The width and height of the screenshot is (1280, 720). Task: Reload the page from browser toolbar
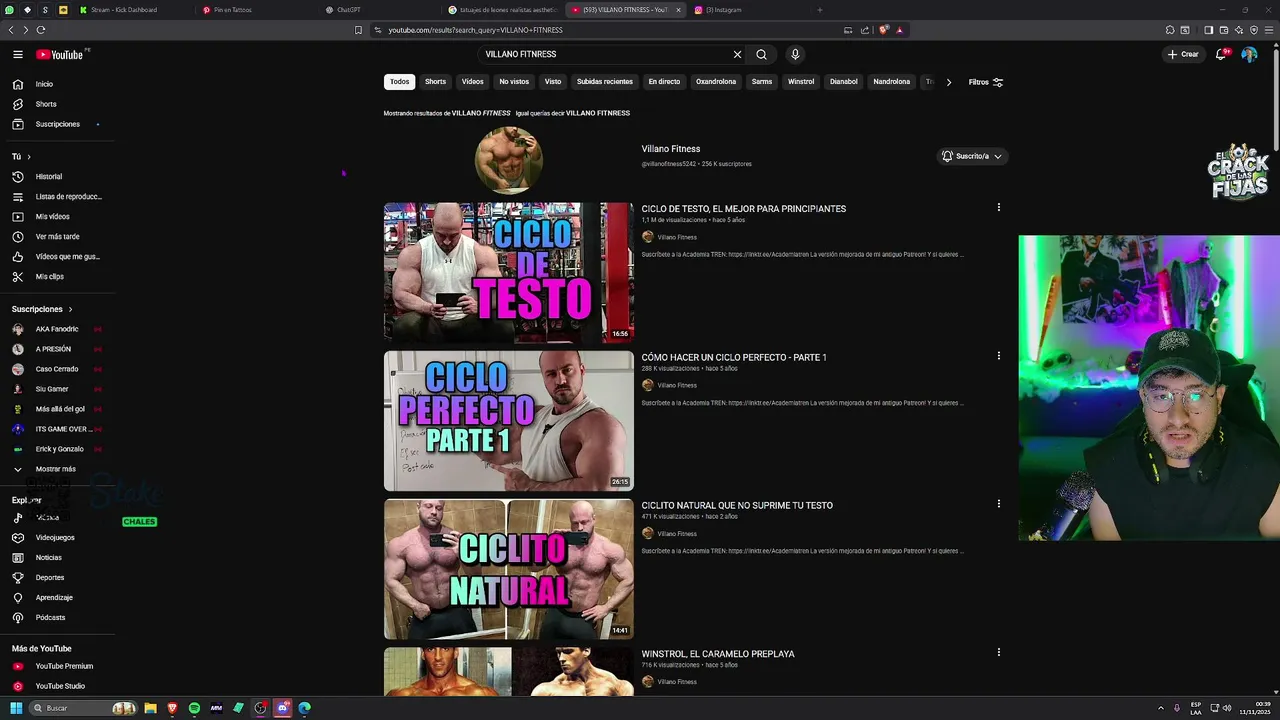[40, 30]
